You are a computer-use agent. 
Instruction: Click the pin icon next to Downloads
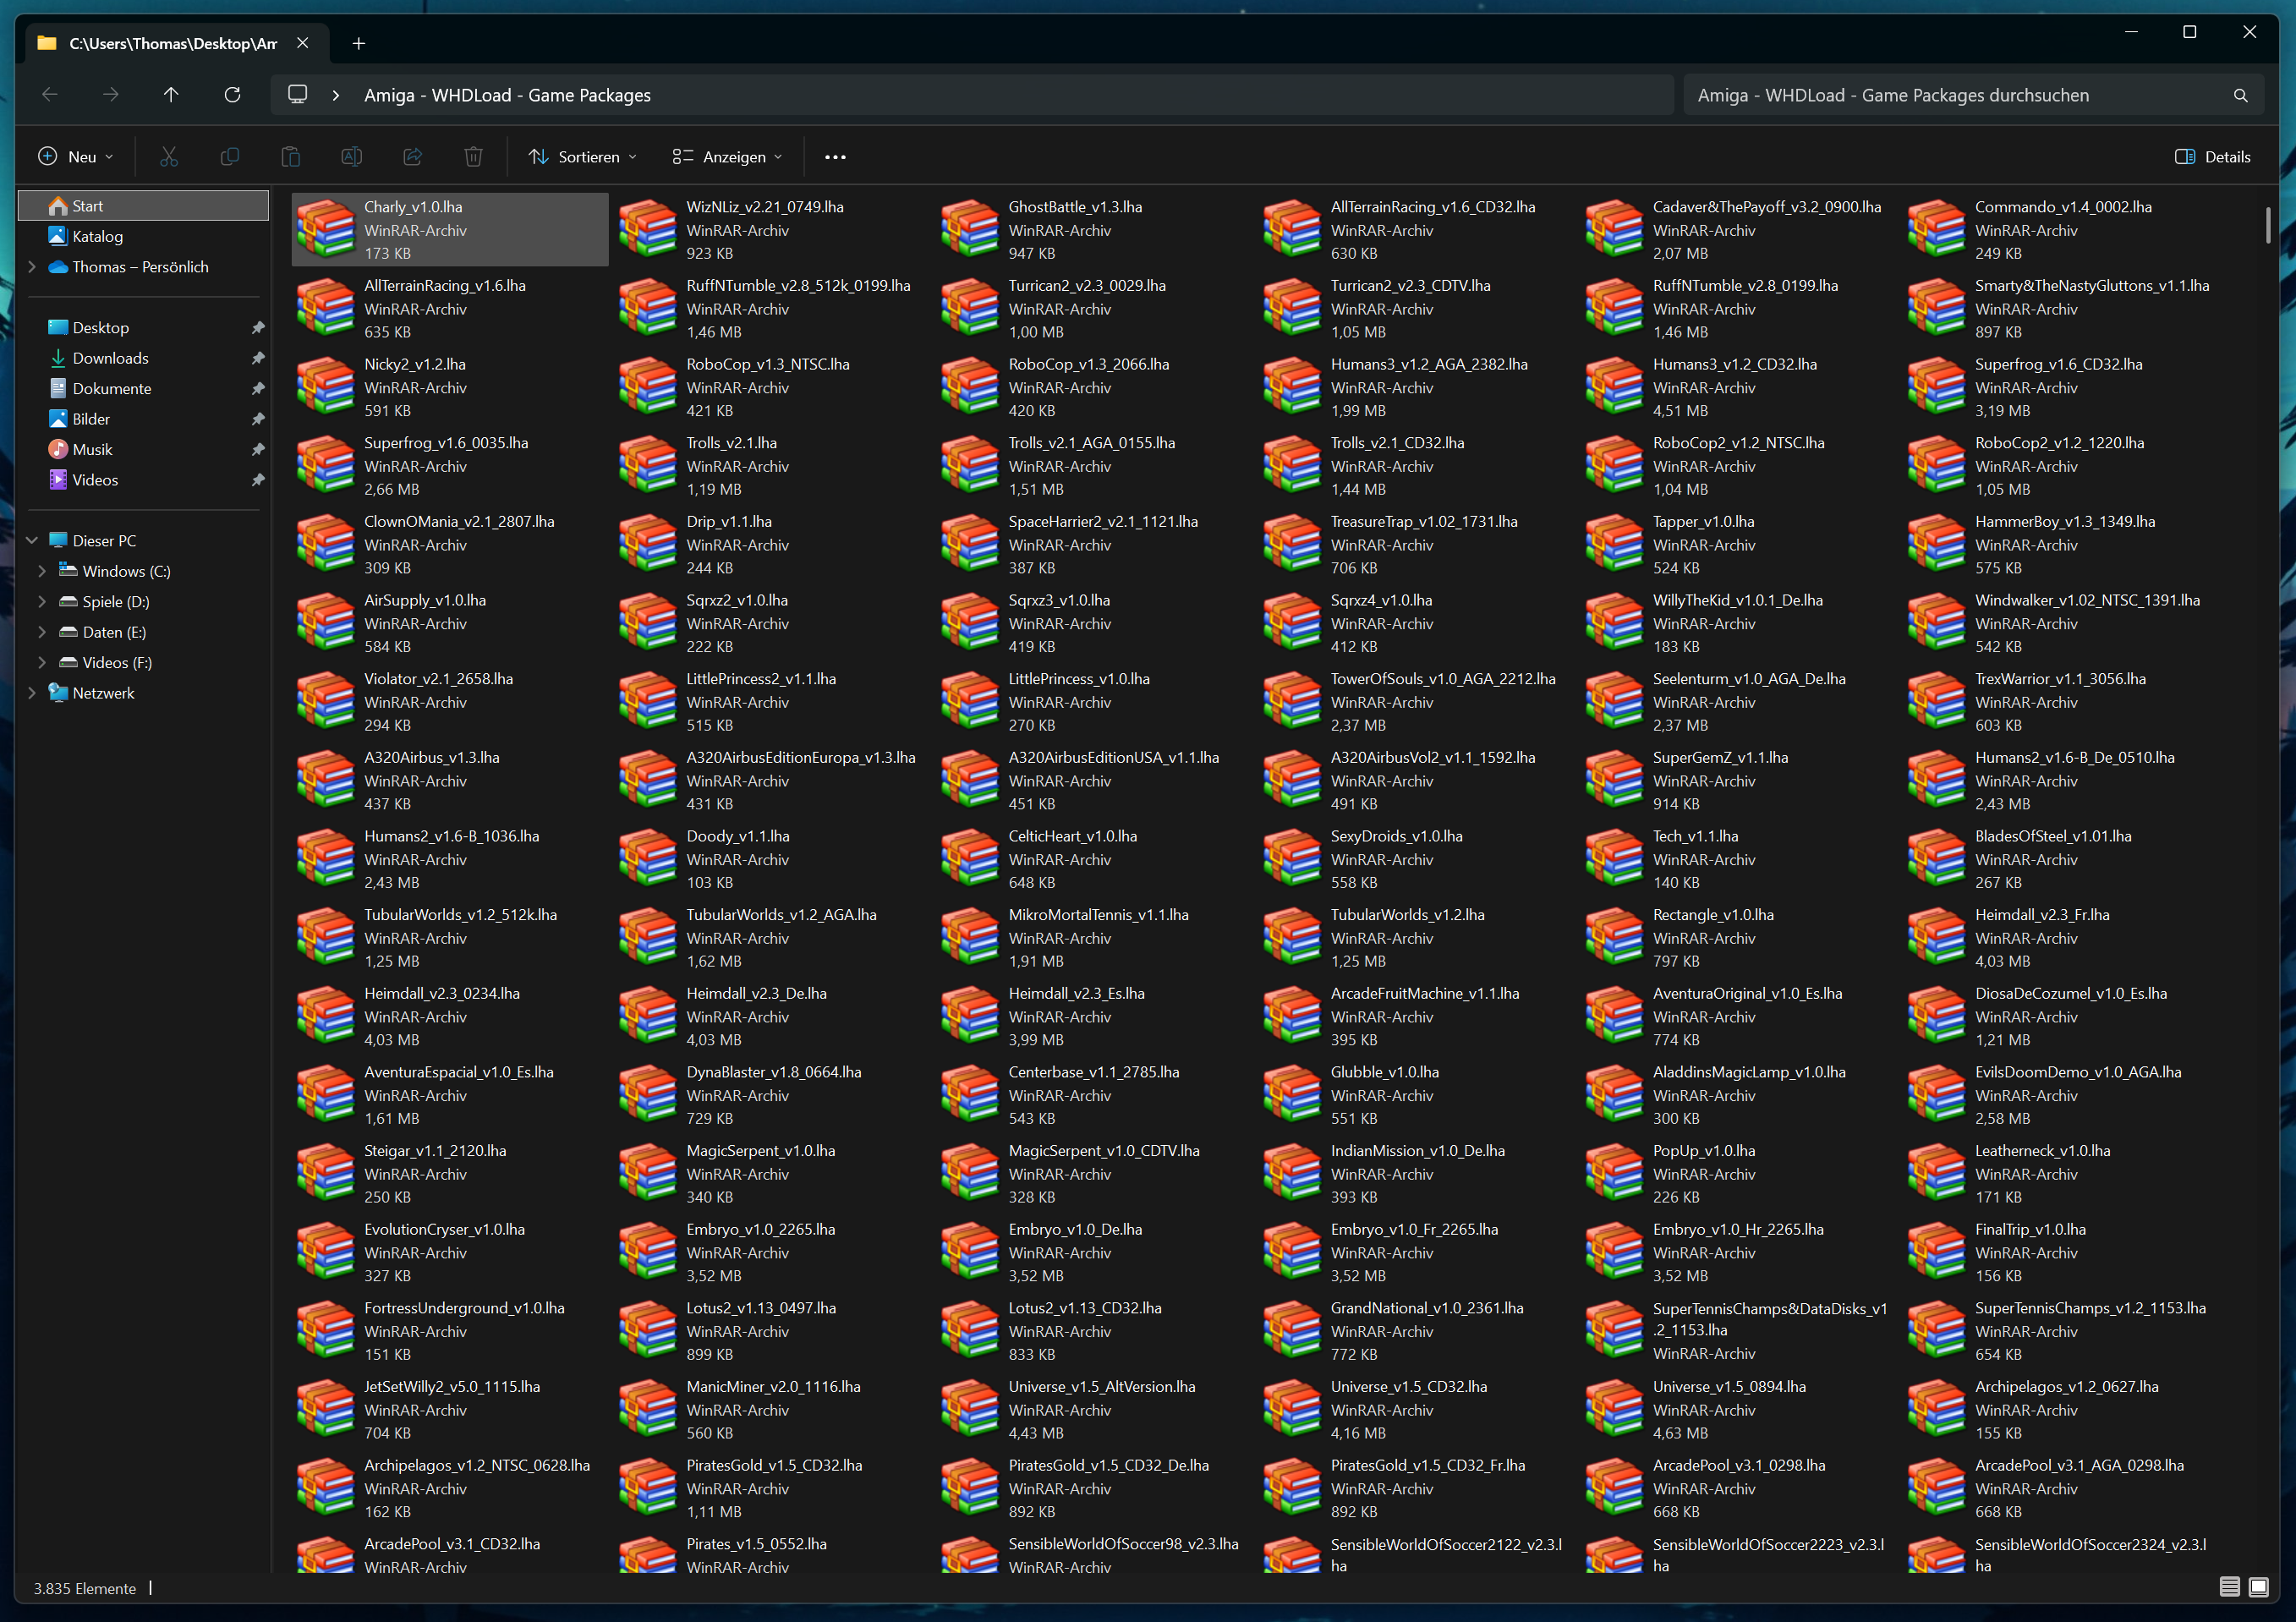257,358
